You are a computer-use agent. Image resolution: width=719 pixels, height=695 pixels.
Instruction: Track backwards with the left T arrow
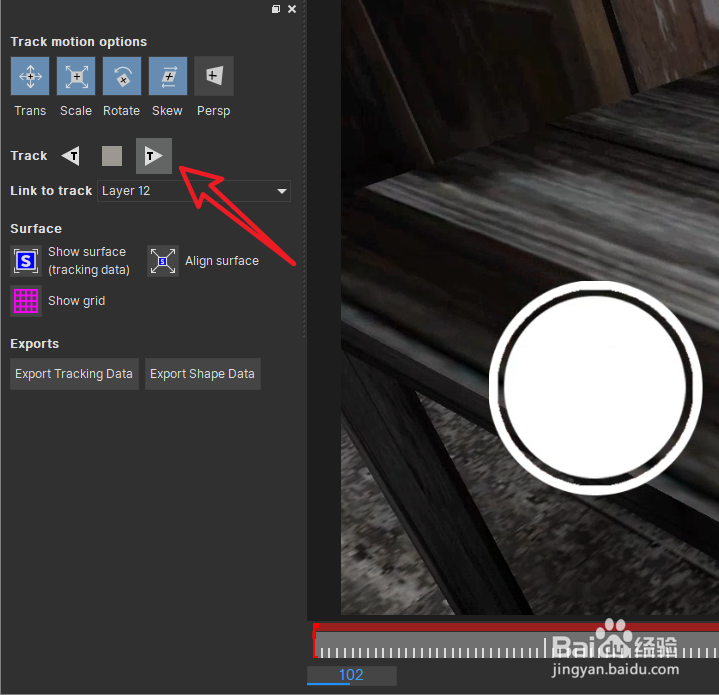71,156
